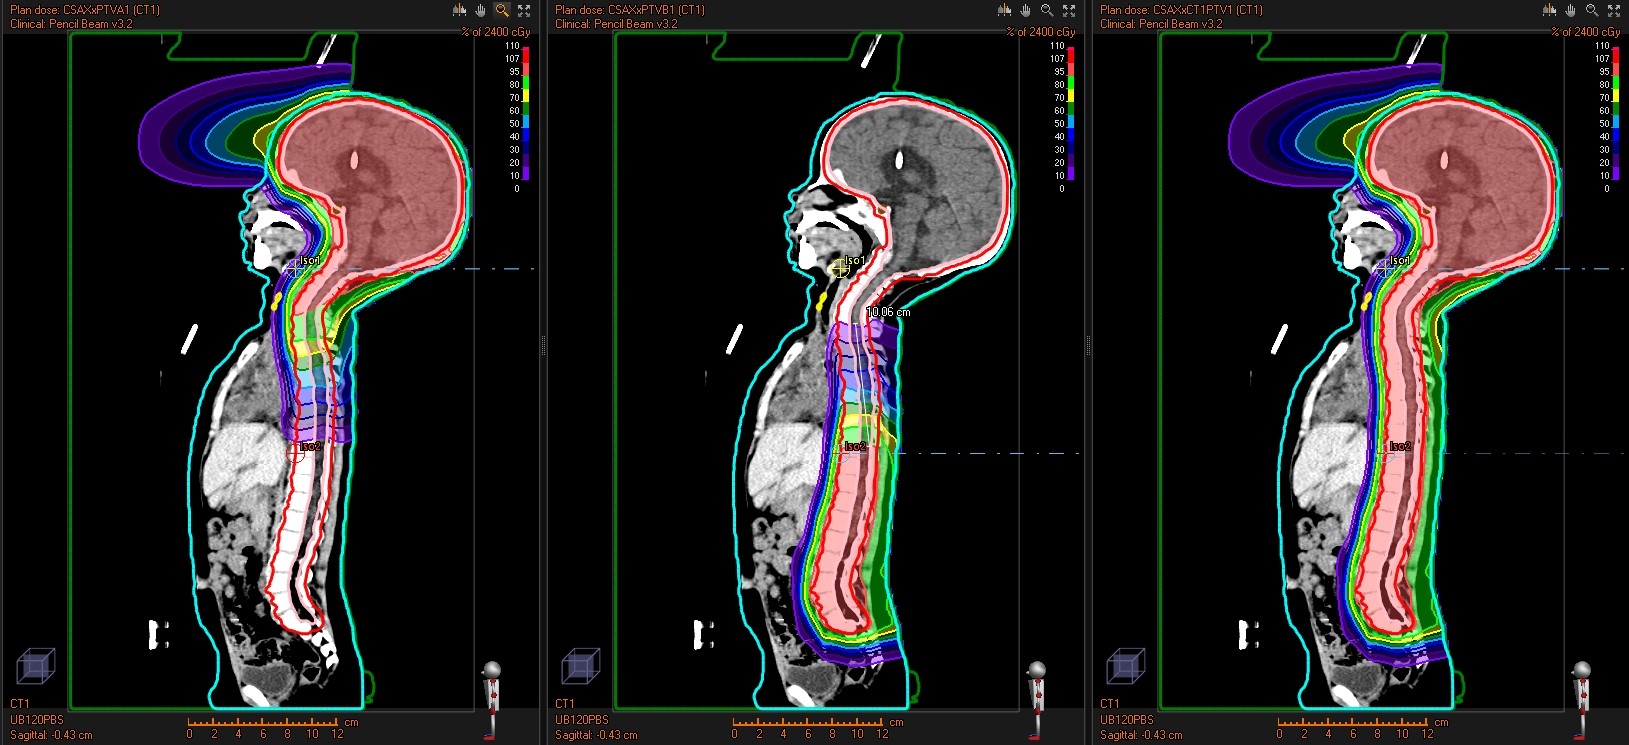Viewport: 1629px width, 745px height.
Task: Click patient orientation figure in CSAXxPTVB1 view
Action: [x=1036, y=697]
